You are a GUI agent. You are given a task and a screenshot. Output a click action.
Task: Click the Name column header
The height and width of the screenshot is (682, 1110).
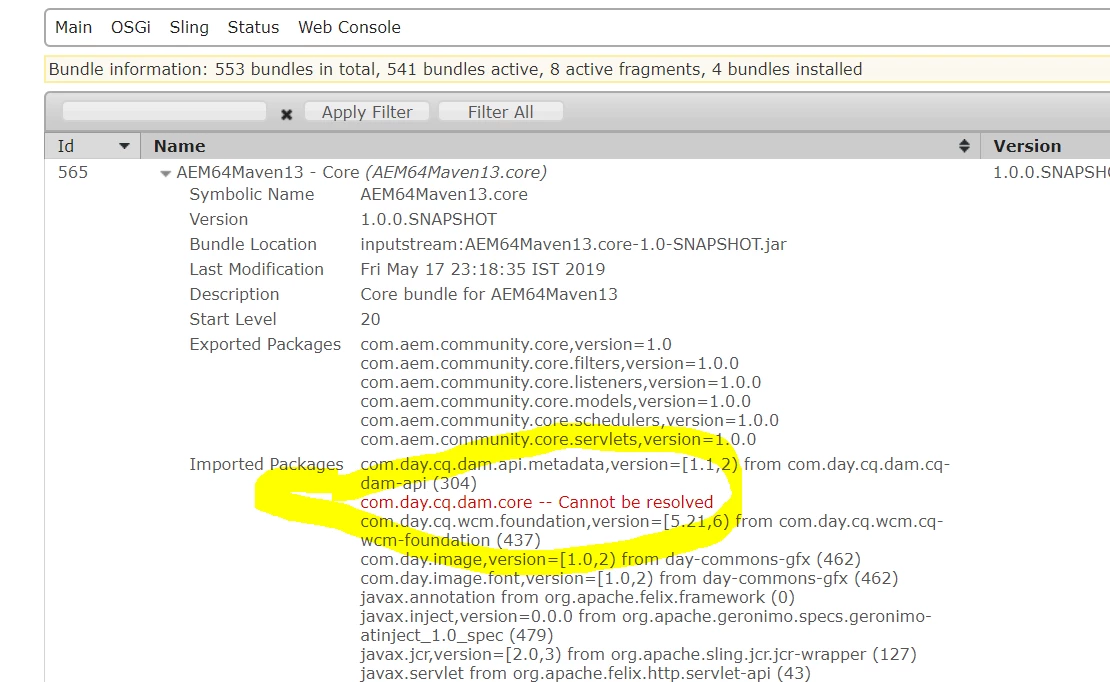(x=180, y=146)
